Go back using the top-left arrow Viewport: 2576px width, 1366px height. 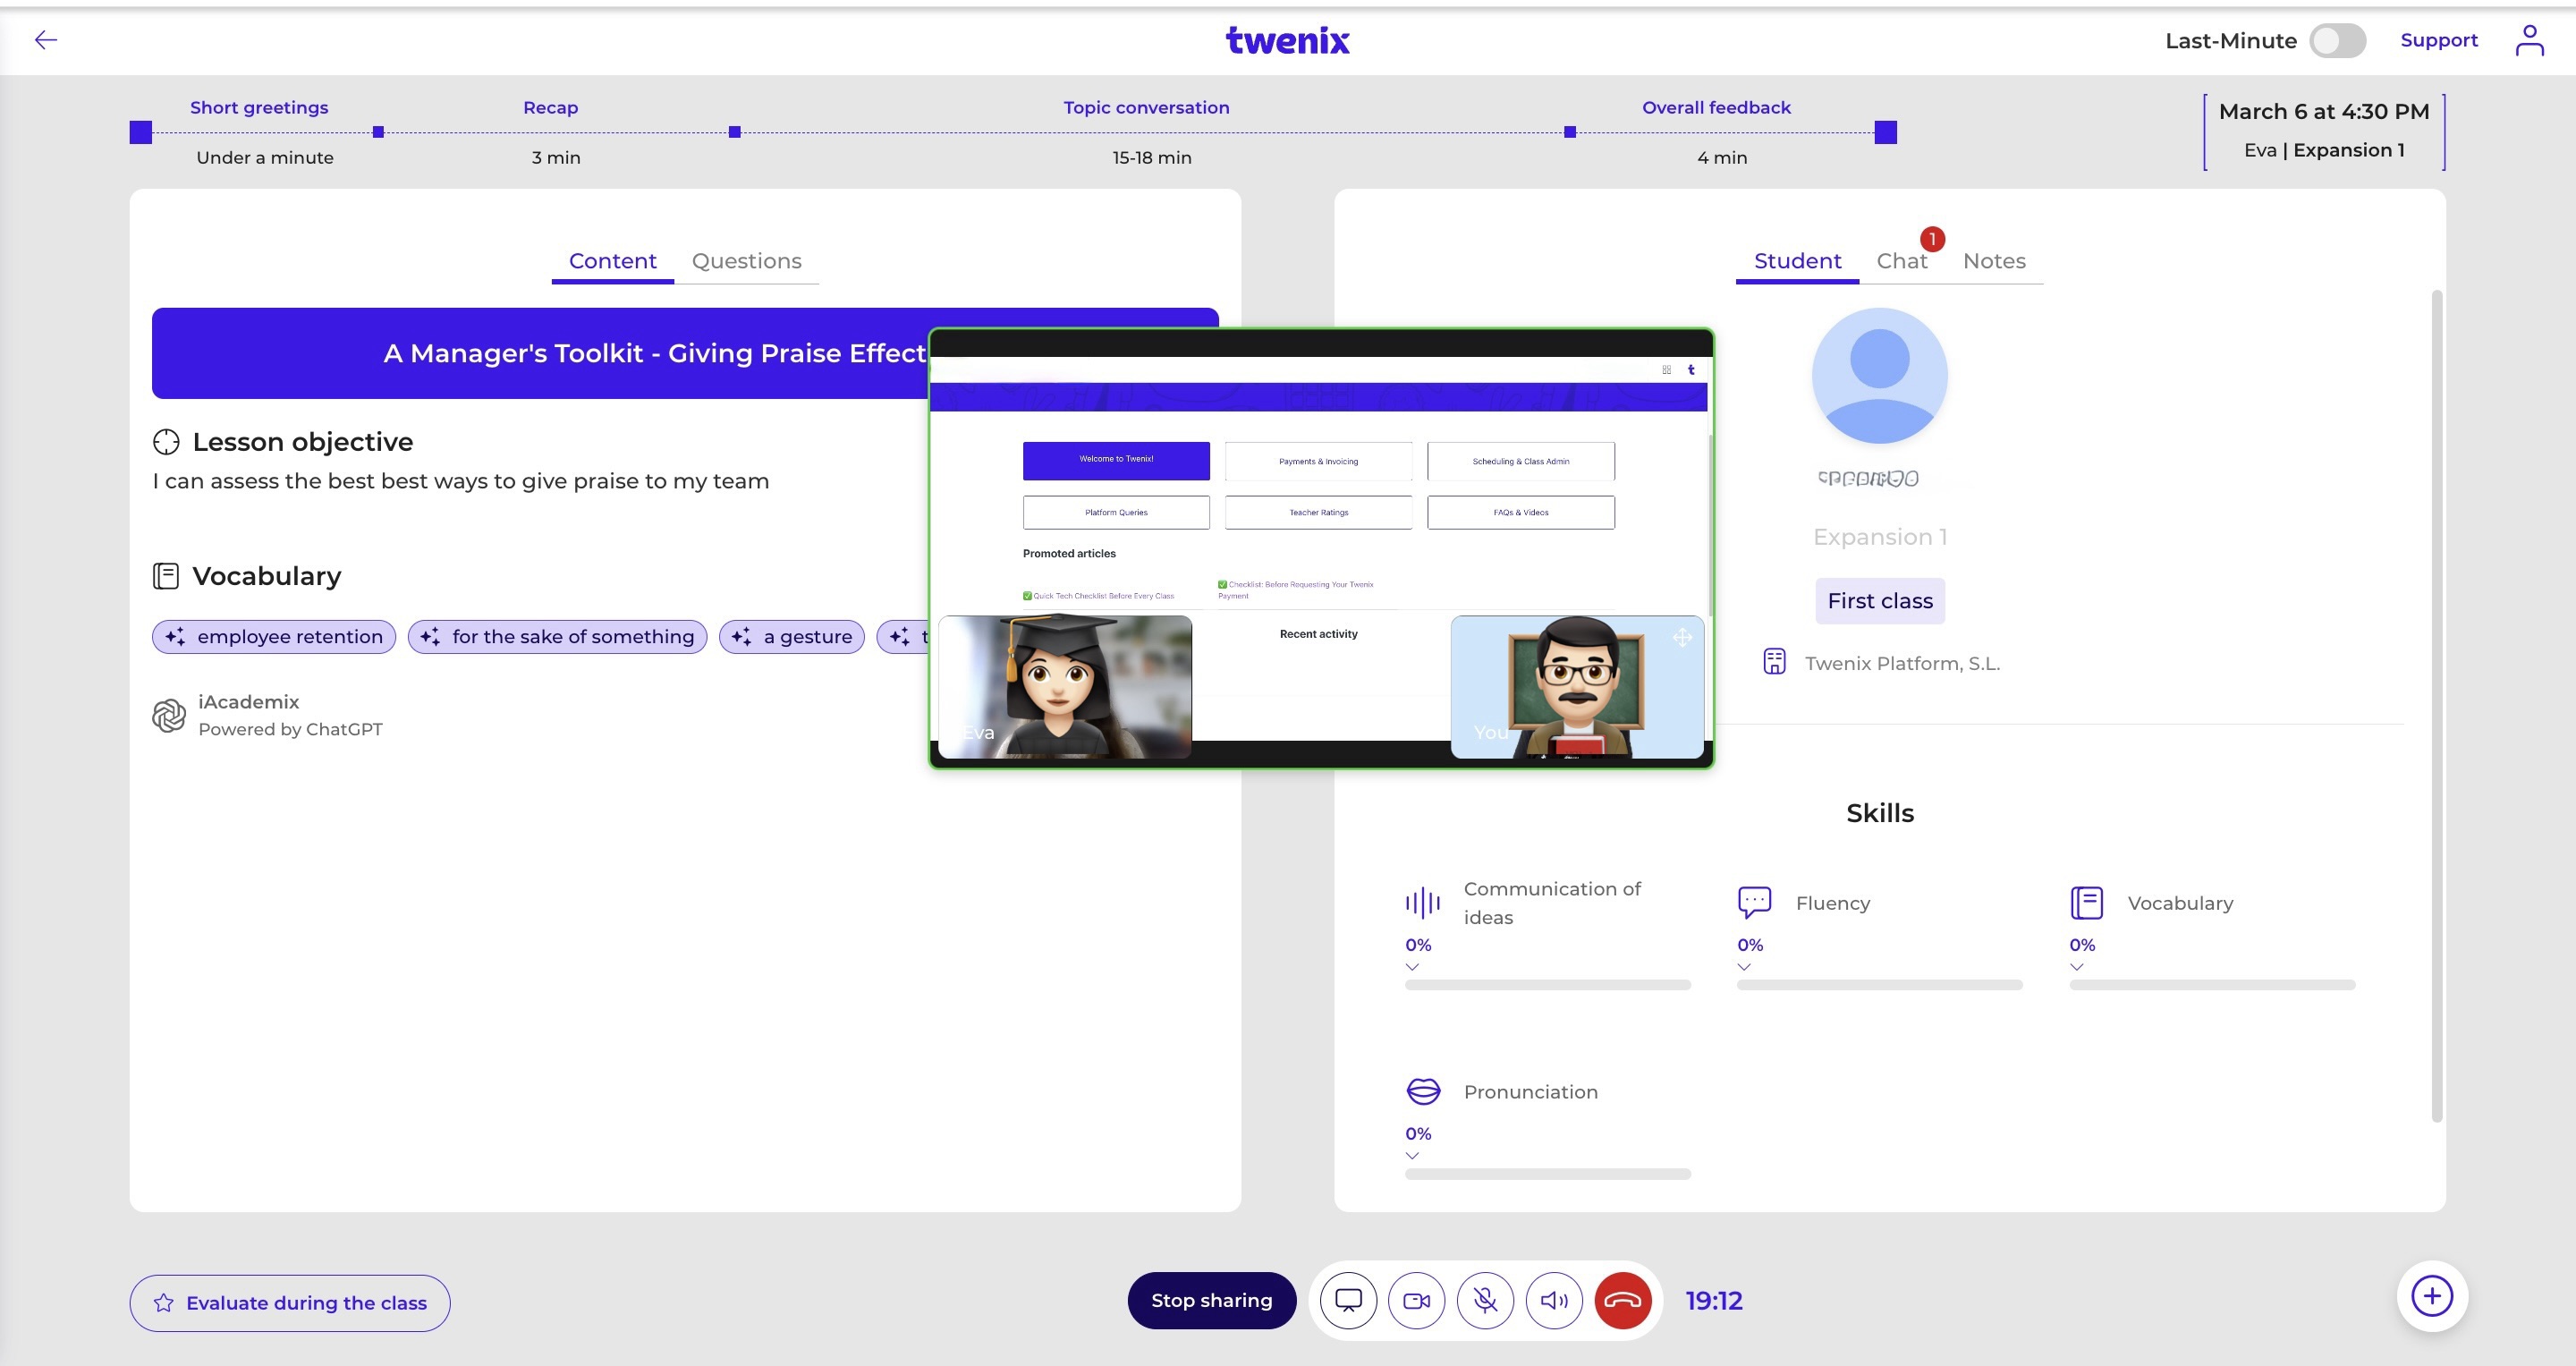tap(46, 40)
